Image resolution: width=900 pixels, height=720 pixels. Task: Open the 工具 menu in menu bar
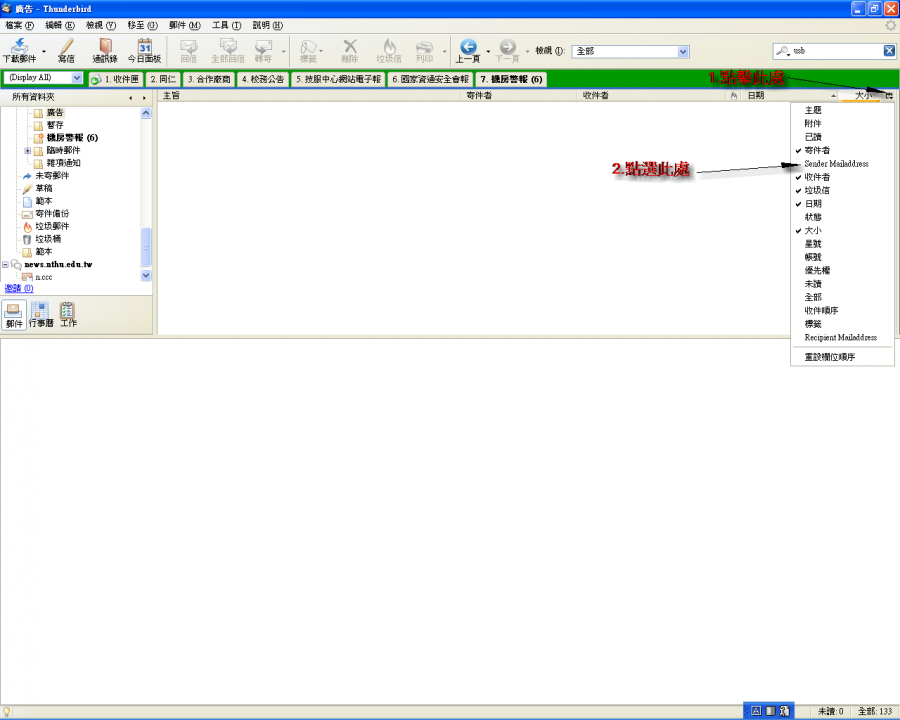(225, 24)
